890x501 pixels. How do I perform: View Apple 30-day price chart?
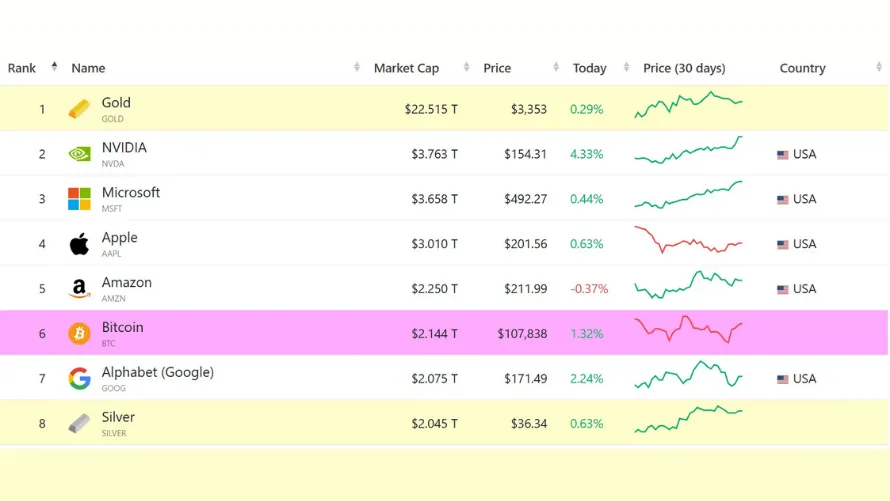[x=689, y=239]
